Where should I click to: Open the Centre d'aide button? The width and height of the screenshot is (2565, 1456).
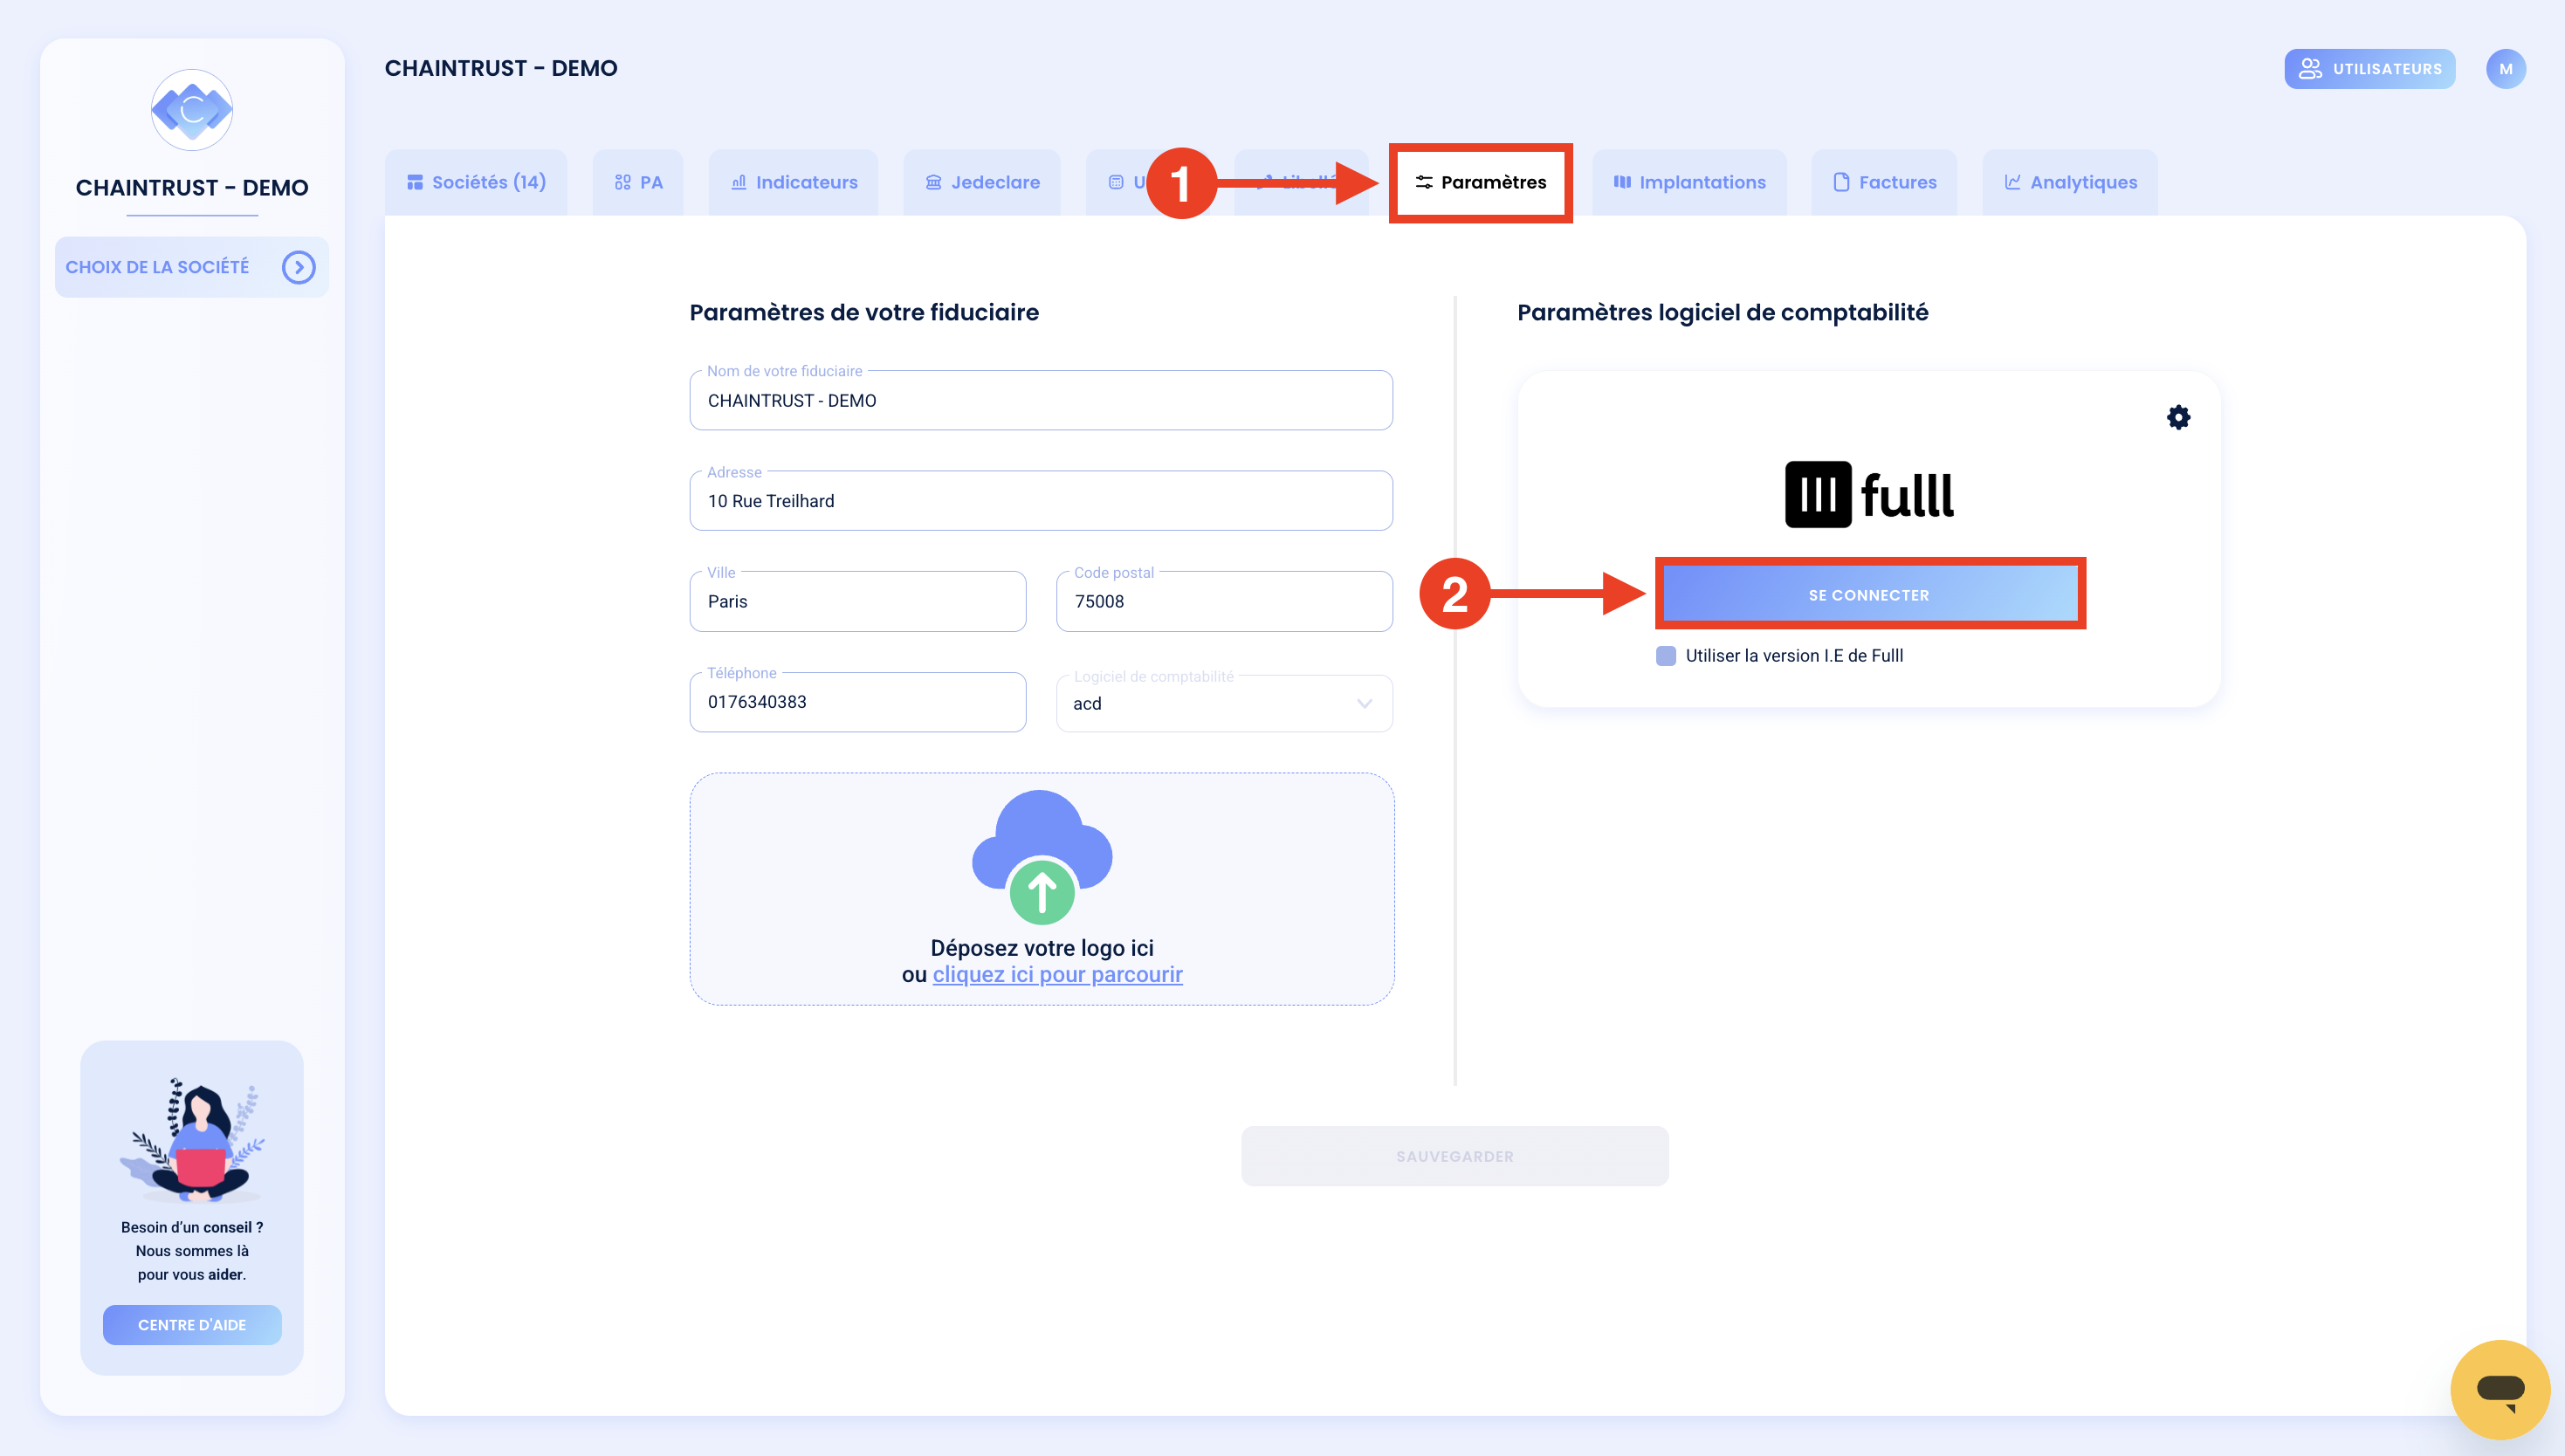click(192, 1325)
